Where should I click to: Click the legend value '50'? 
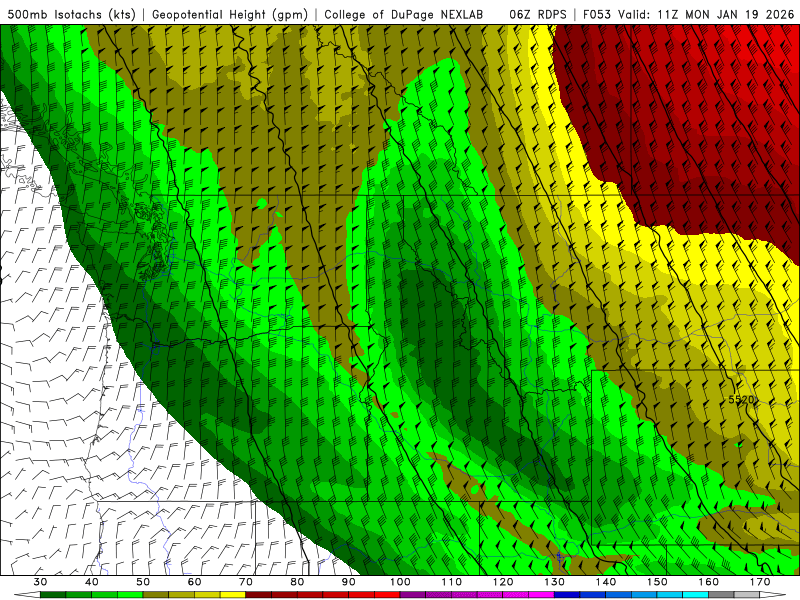(143, 582)
